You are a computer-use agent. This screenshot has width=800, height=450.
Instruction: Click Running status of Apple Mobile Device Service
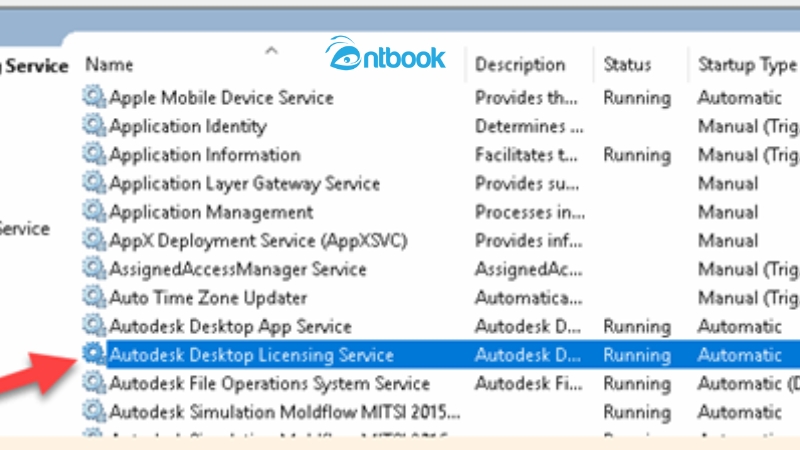[x=637, y=98]
